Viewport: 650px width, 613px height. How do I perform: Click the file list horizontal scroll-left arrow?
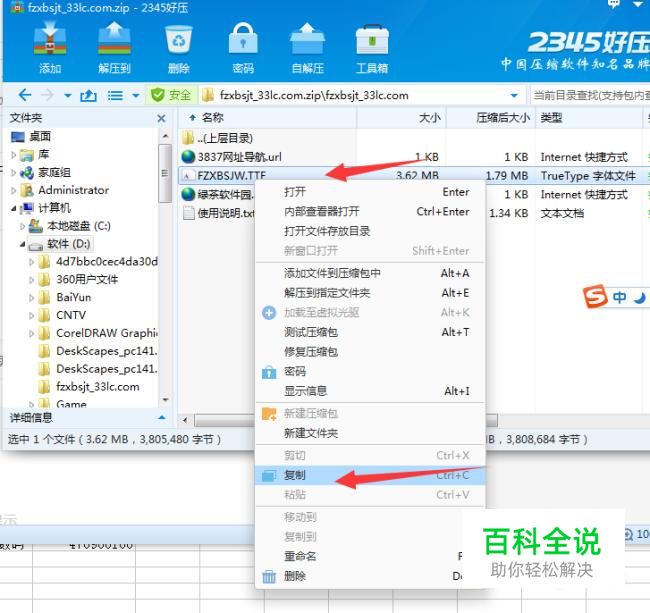(185, 420)
